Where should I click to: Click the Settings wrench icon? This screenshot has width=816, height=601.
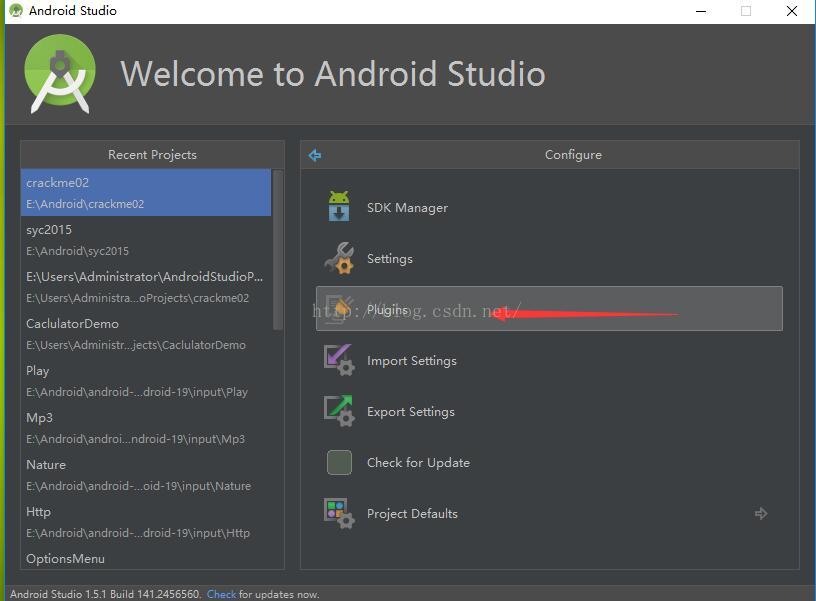339,258
